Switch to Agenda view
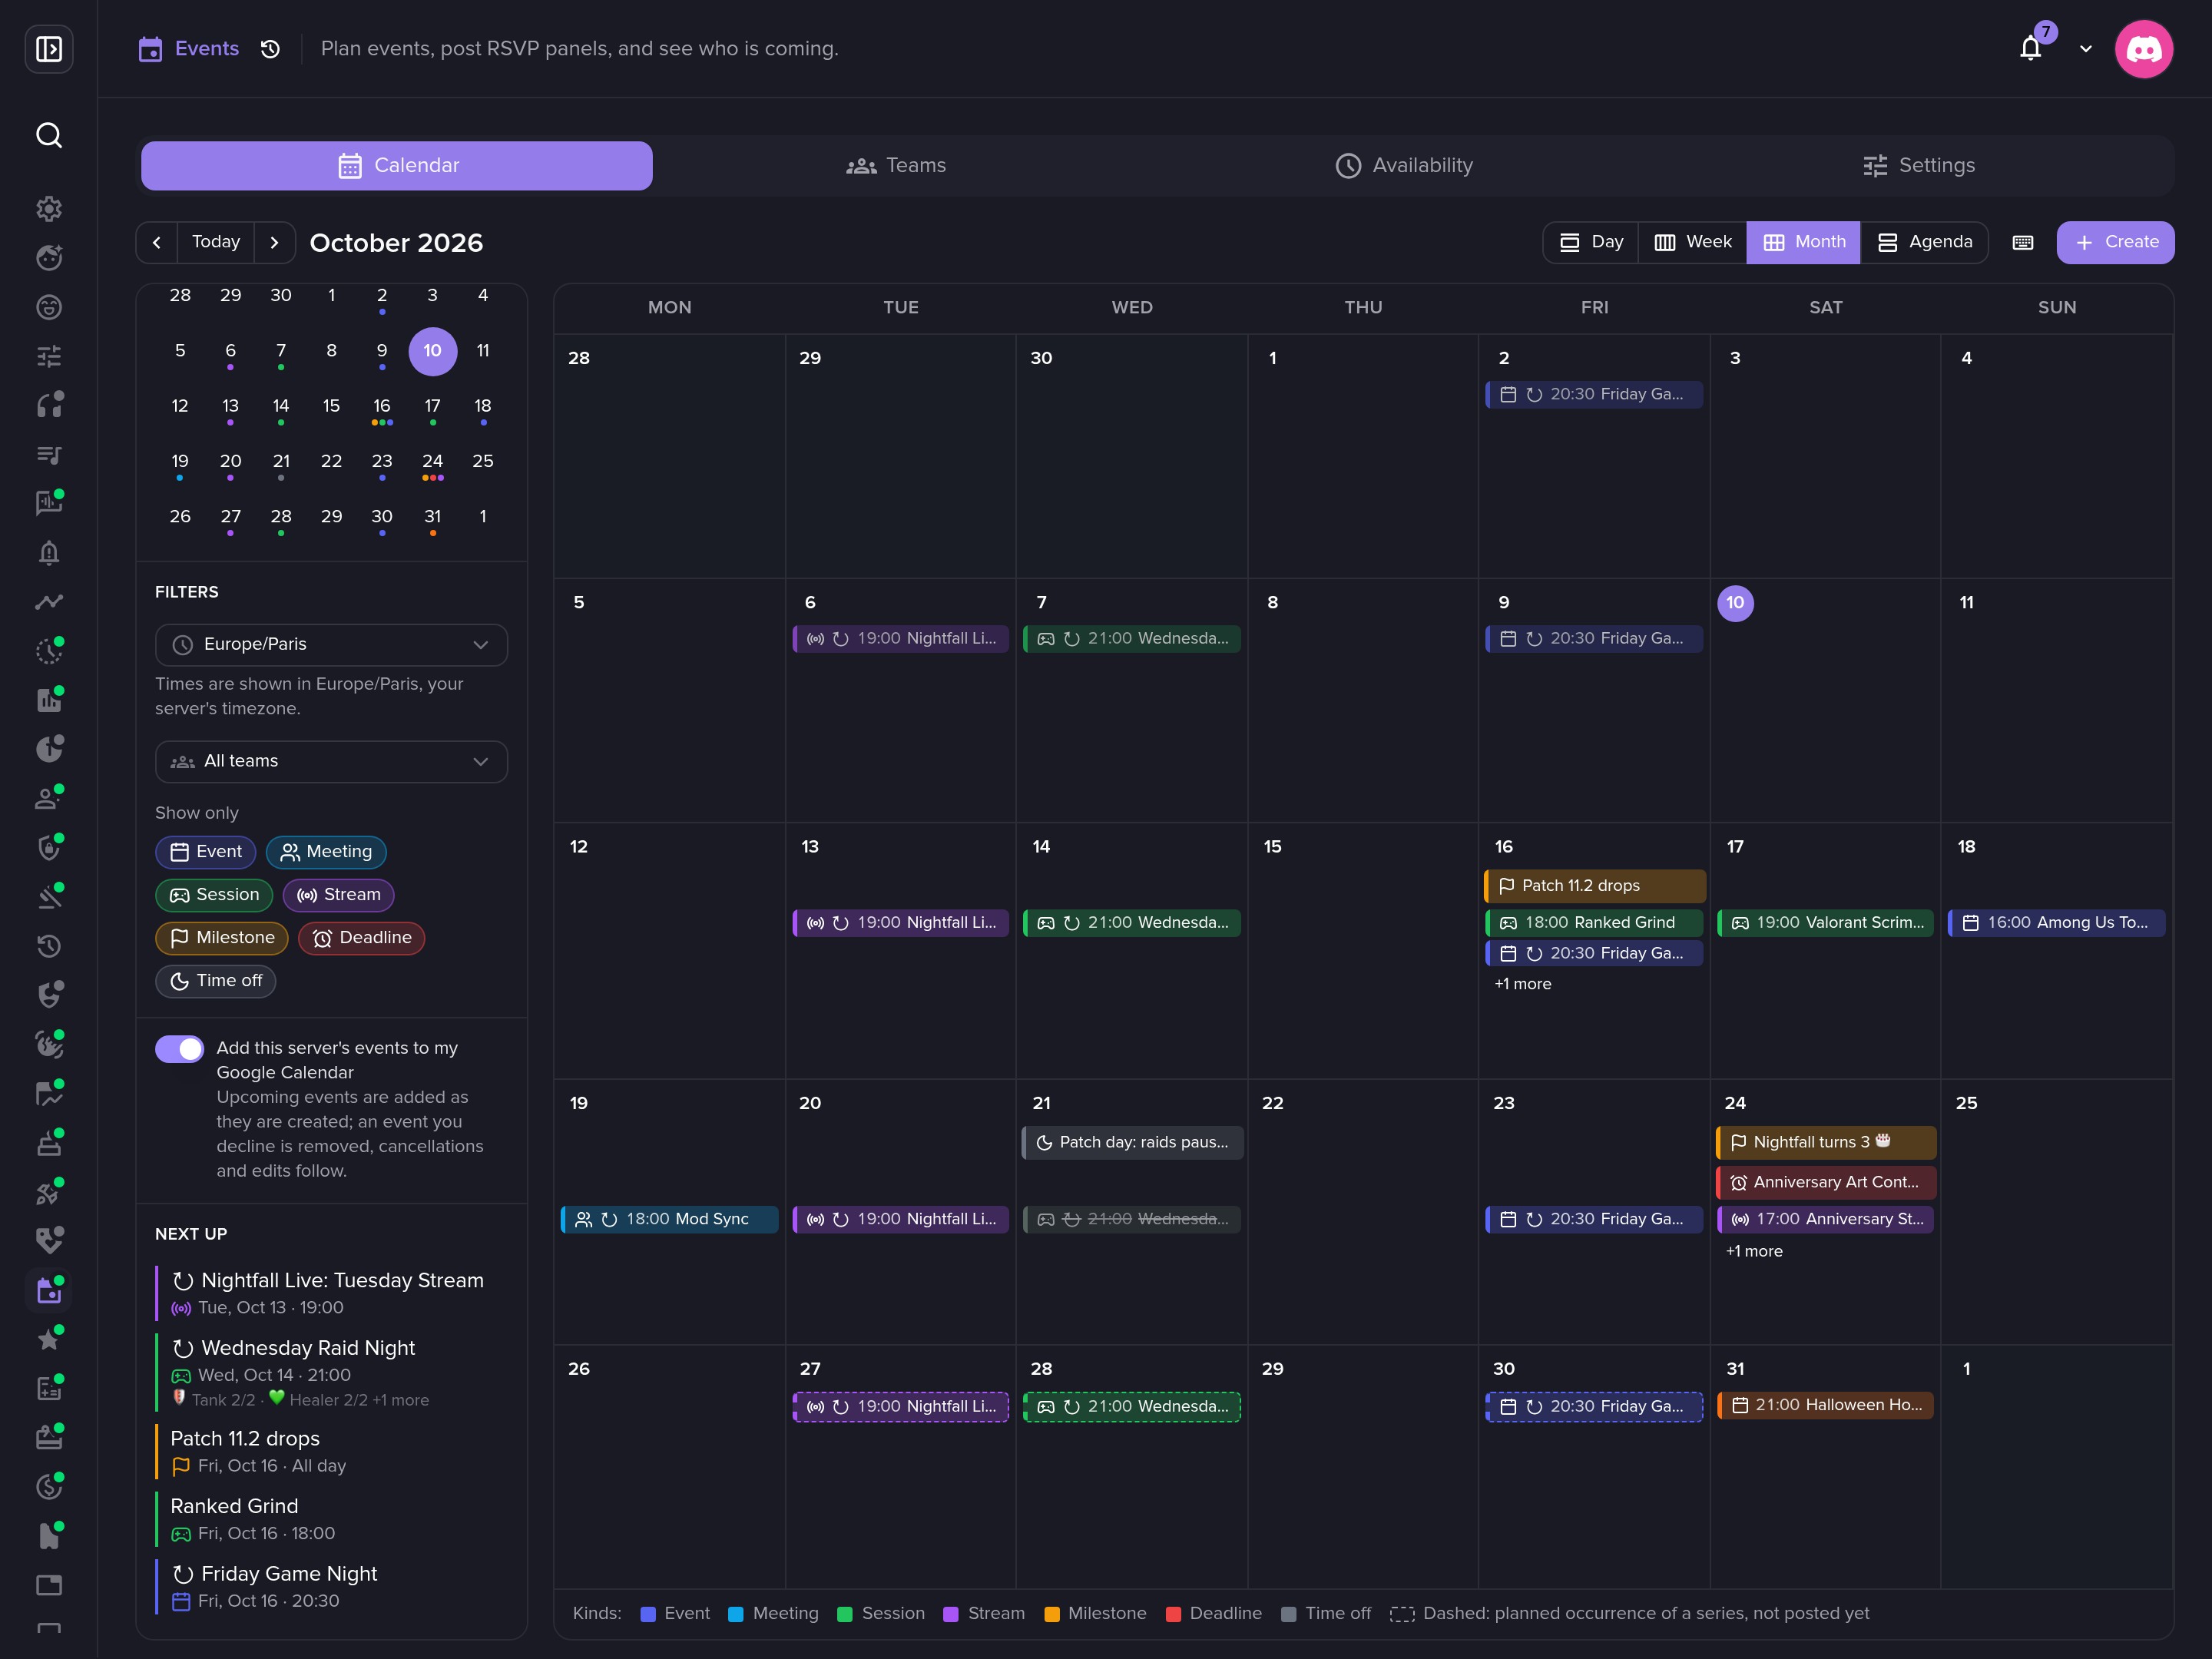2212x1659 pixels. [1924, 242]
